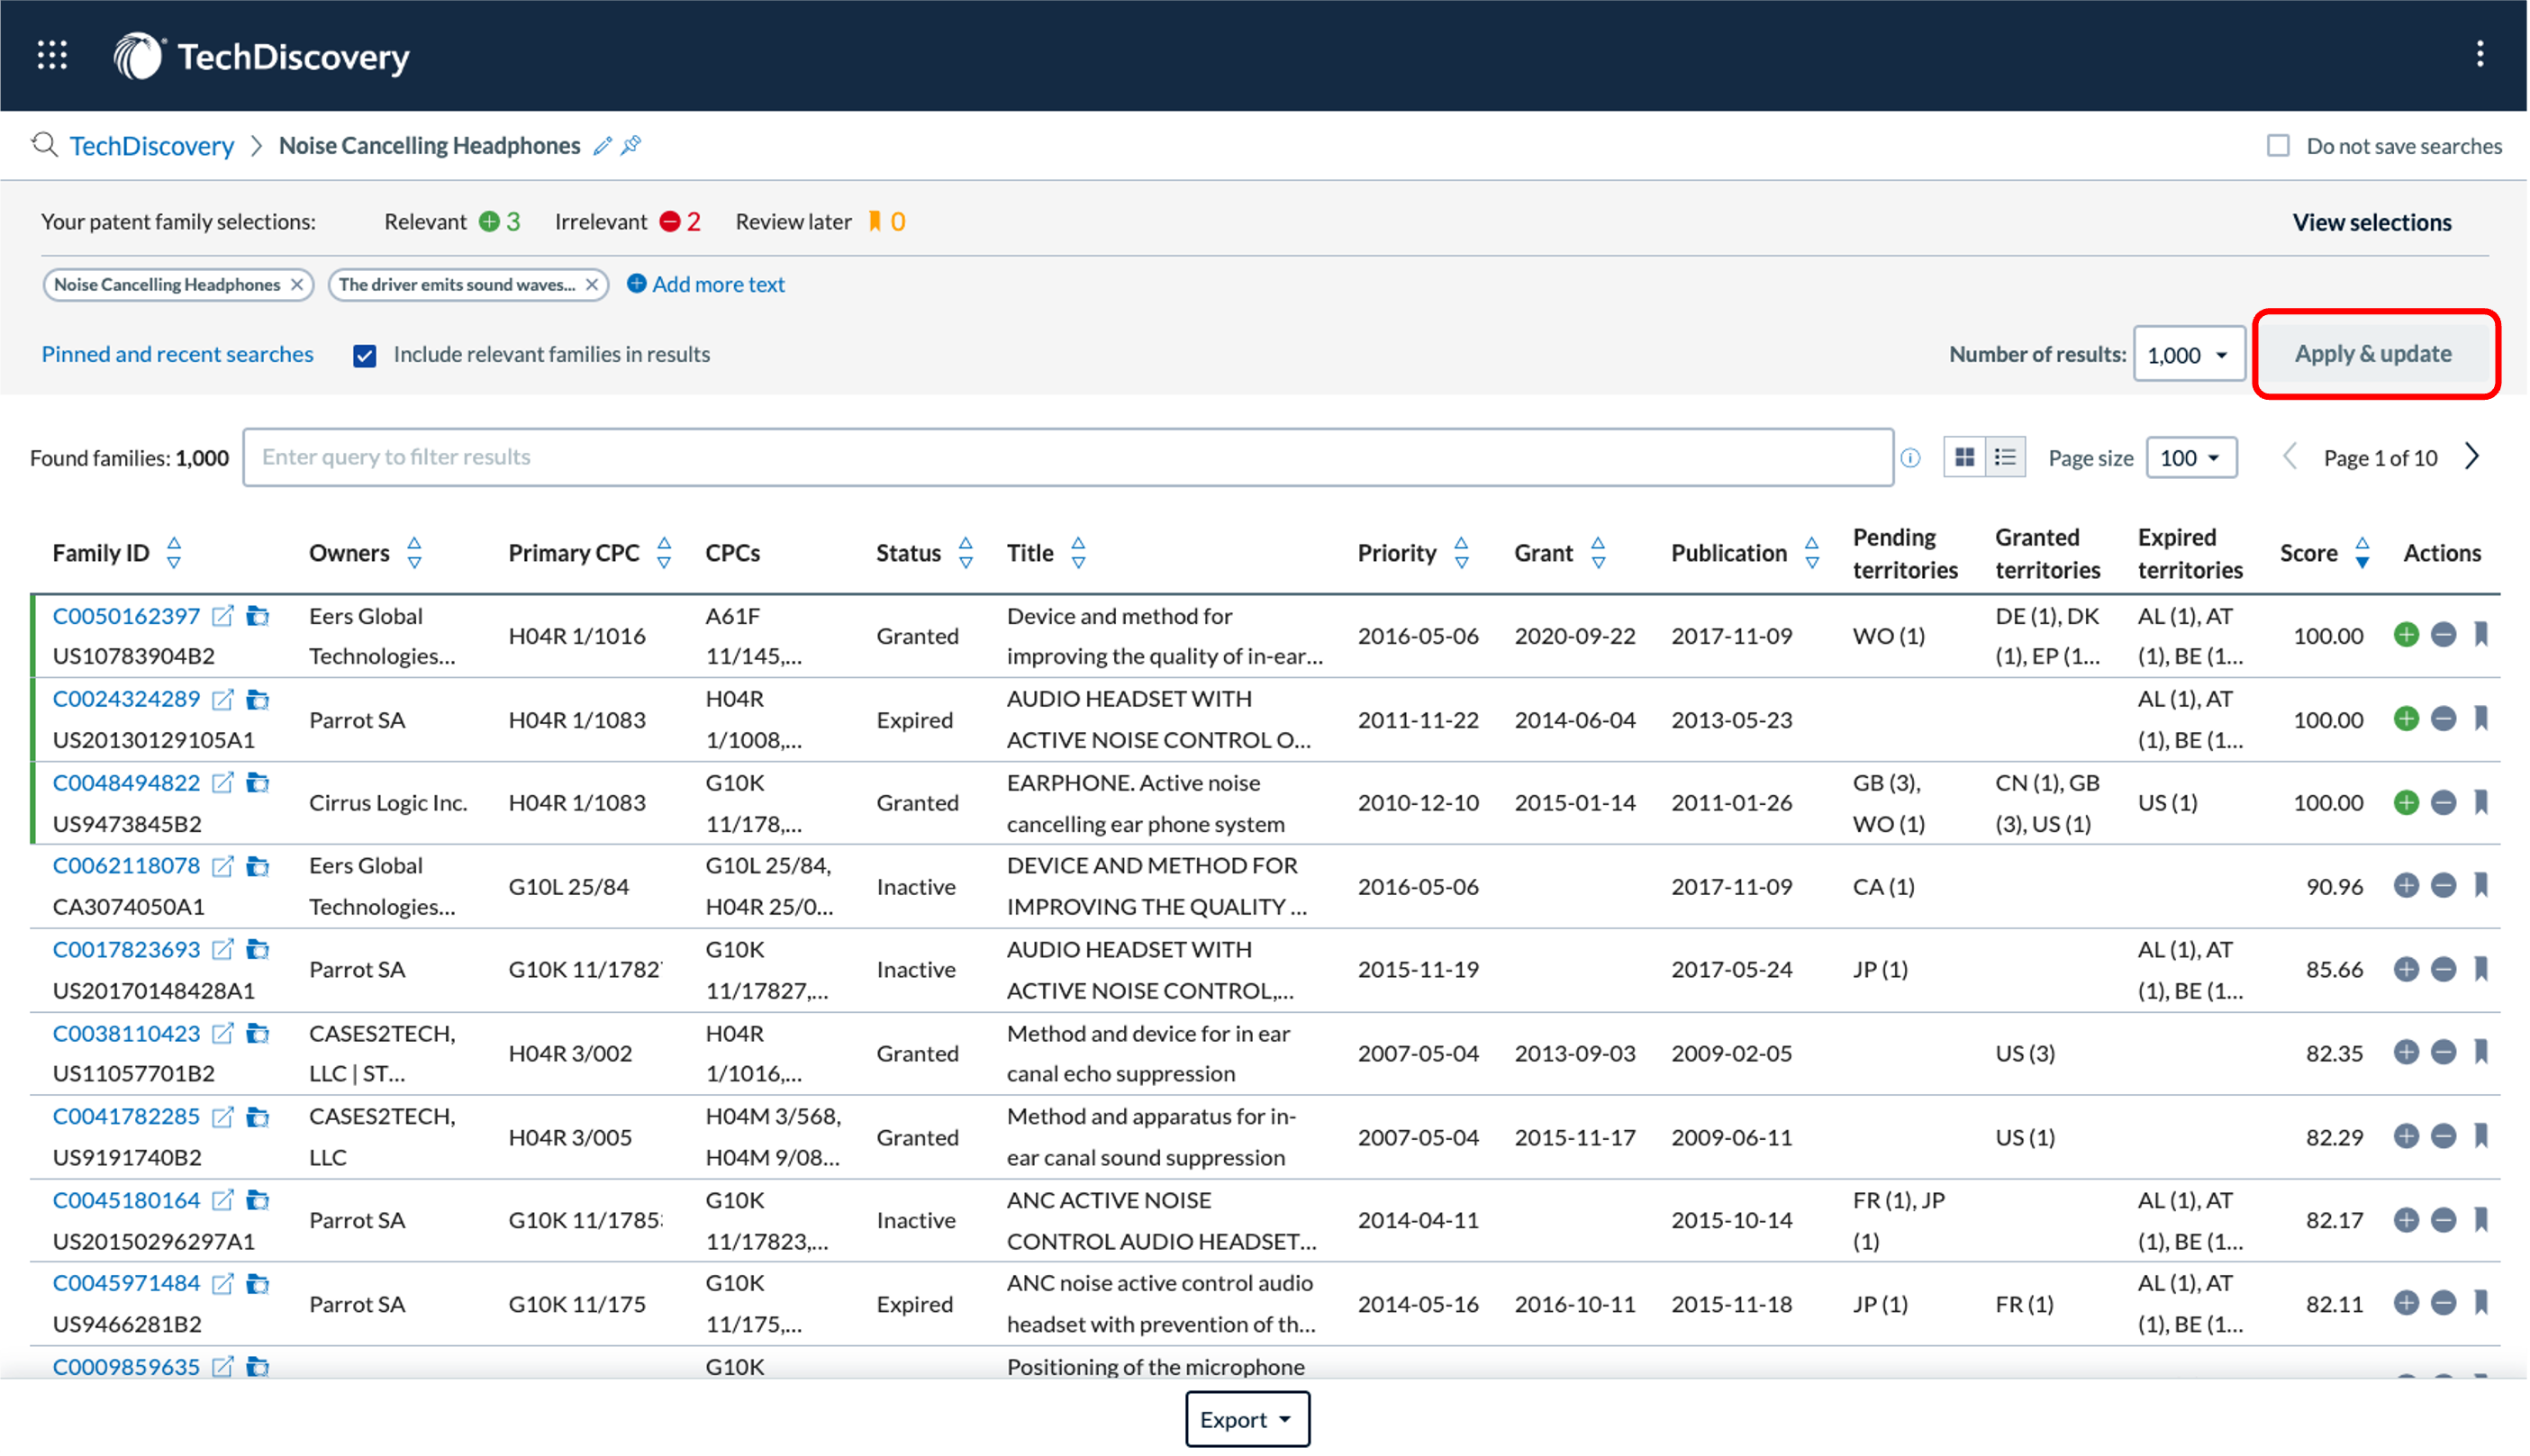Click folder icon for family C0024324289
This screenshot has width=2530, height=1456.
(258, 700)
